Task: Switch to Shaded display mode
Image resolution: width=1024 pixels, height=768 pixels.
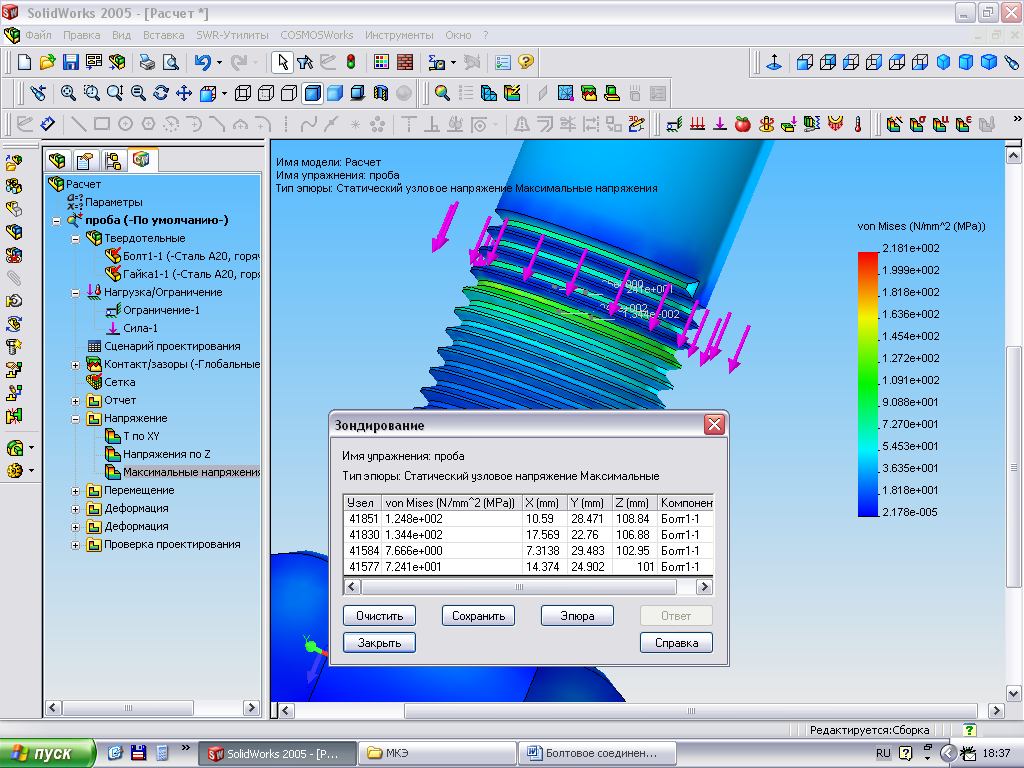Action: pyautogui.click(x=335, y=93)
